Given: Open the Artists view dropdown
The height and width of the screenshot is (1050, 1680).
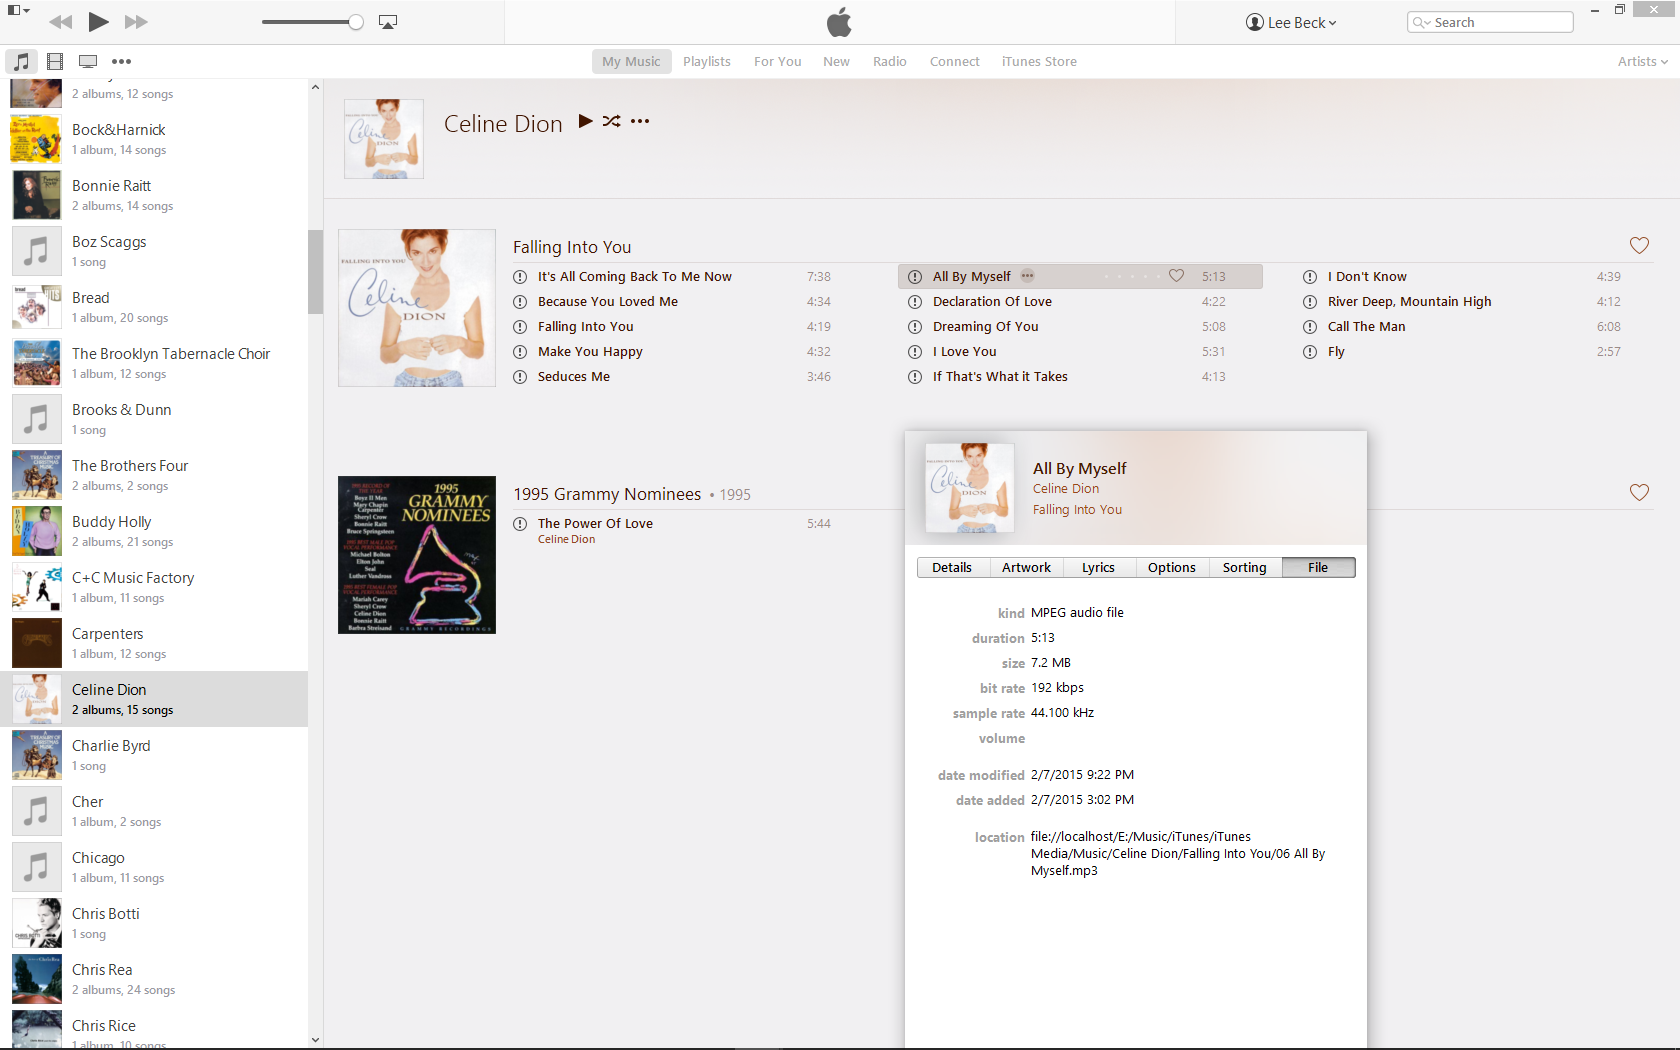Looking at the screenshot, I should 1642,62.
